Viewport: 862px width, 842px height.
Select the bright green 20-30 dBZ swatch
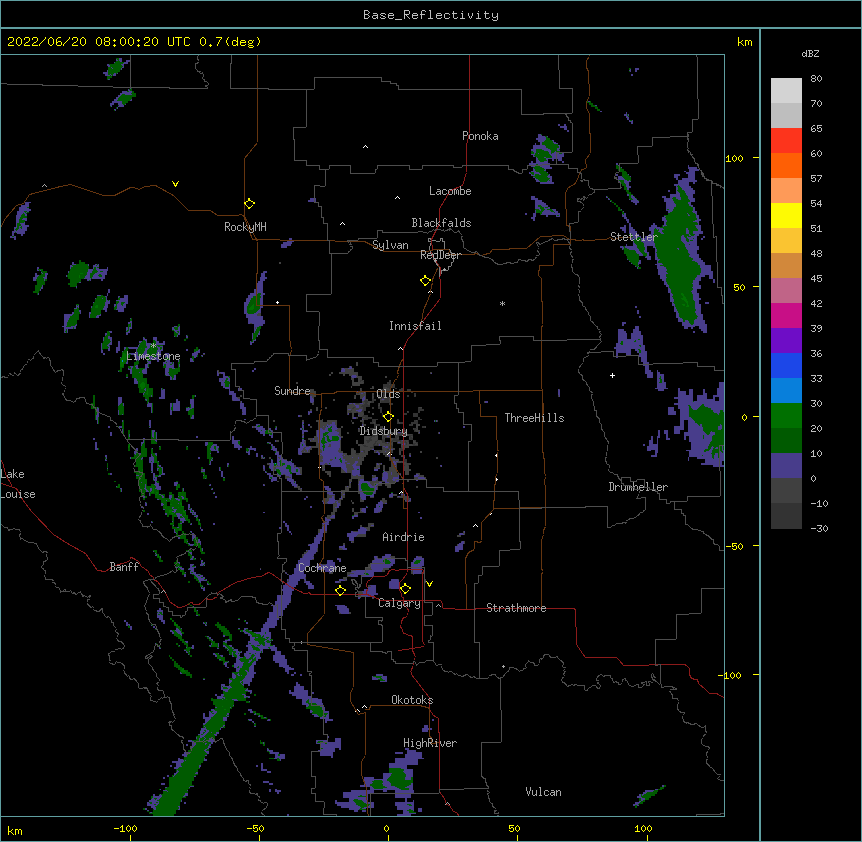(x=786, y=416)
